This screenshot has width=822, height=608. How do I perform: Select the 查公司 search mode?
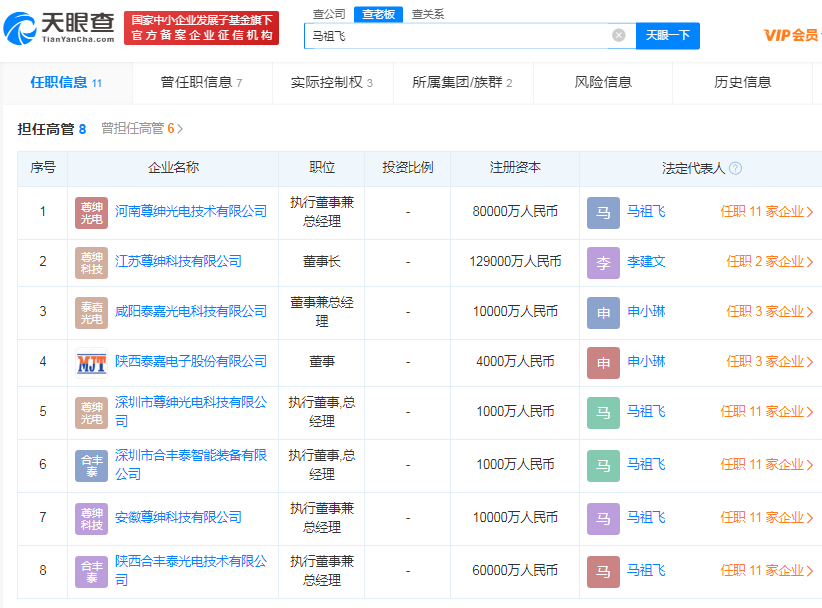point(328,14)
